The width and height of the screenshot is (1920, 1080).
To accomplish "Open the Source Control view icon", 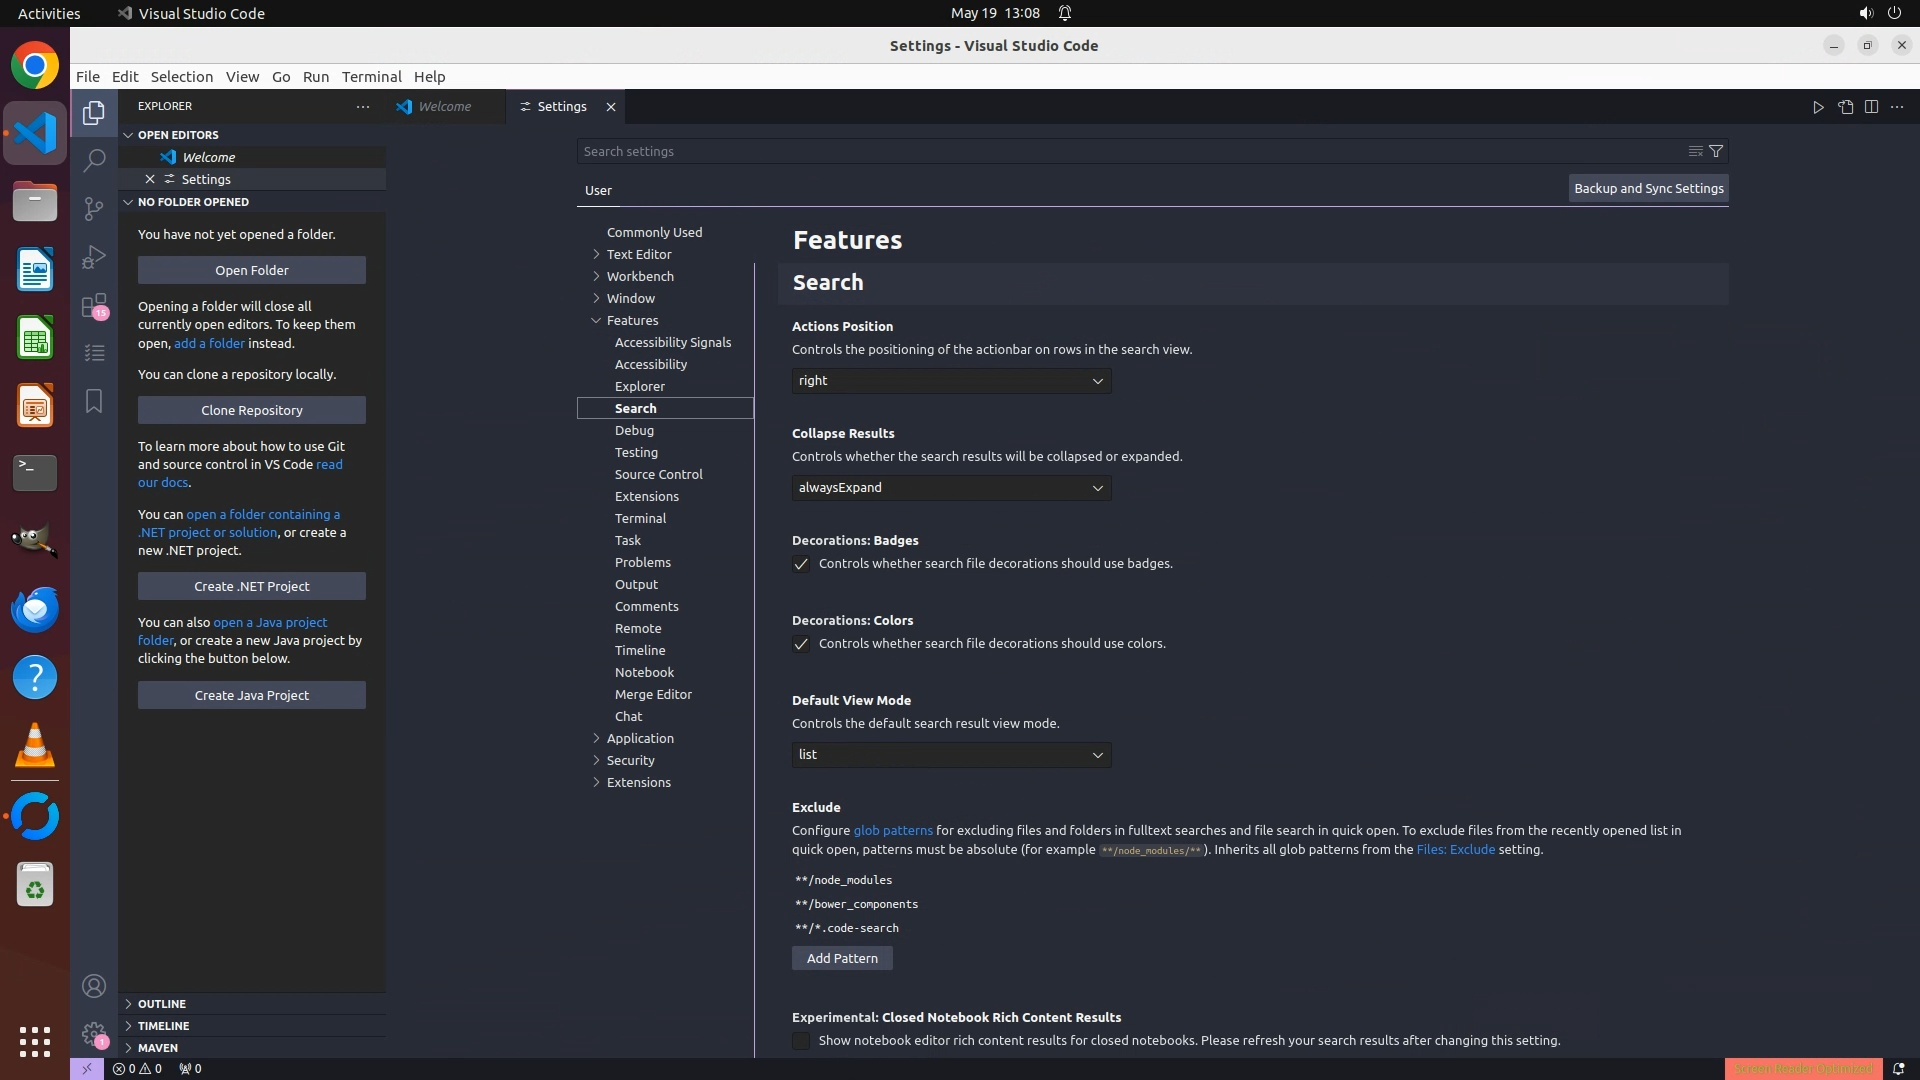I will coord(94,208).
